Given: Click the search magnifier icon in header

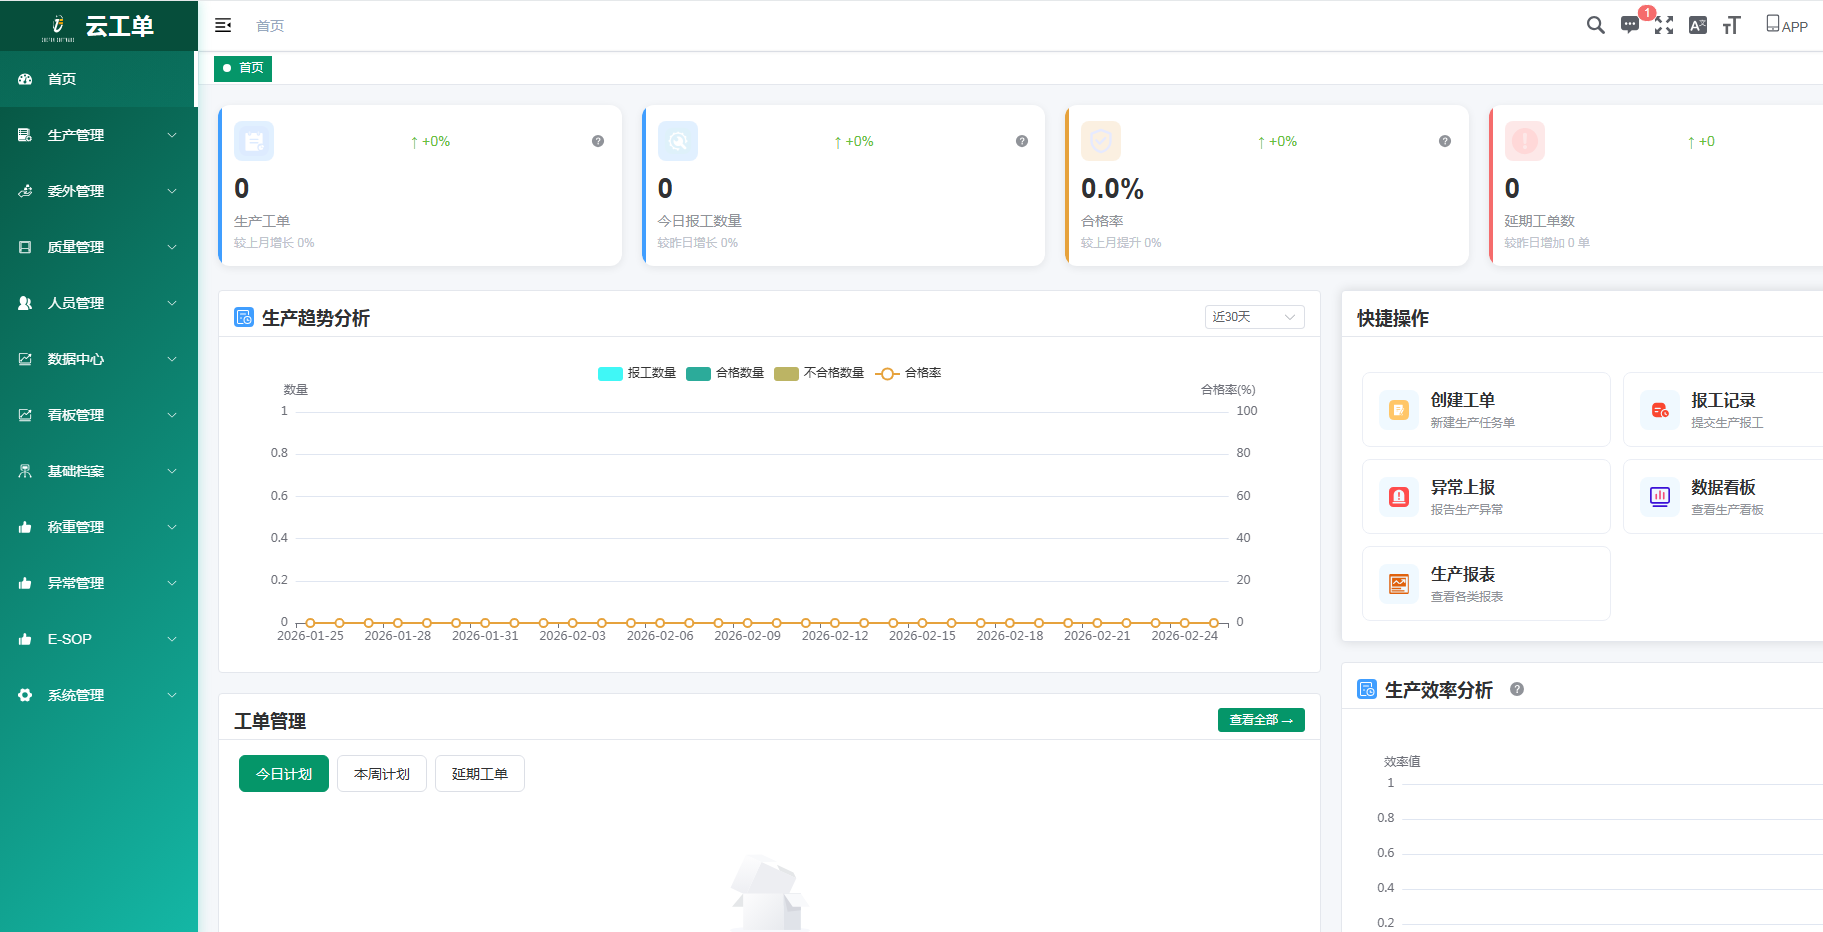Looking at the screenshot, I should click(1595, 25).
